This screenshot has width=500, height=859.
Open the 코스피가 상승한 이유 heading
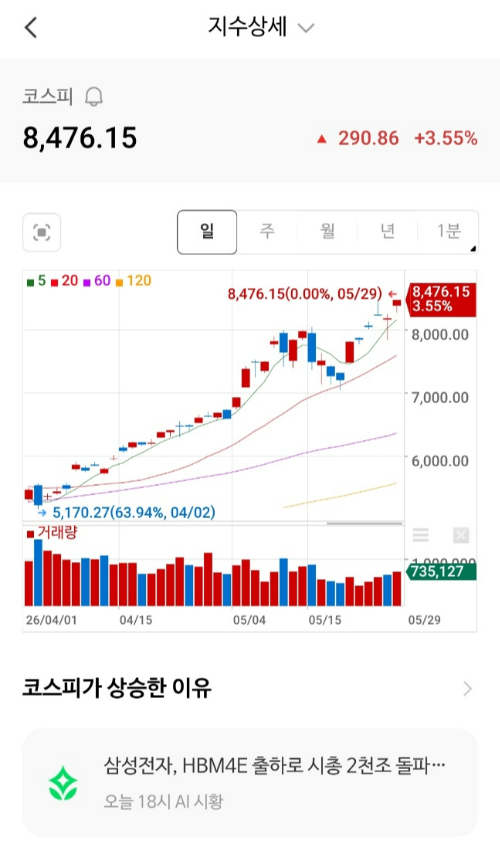point(117,688)
